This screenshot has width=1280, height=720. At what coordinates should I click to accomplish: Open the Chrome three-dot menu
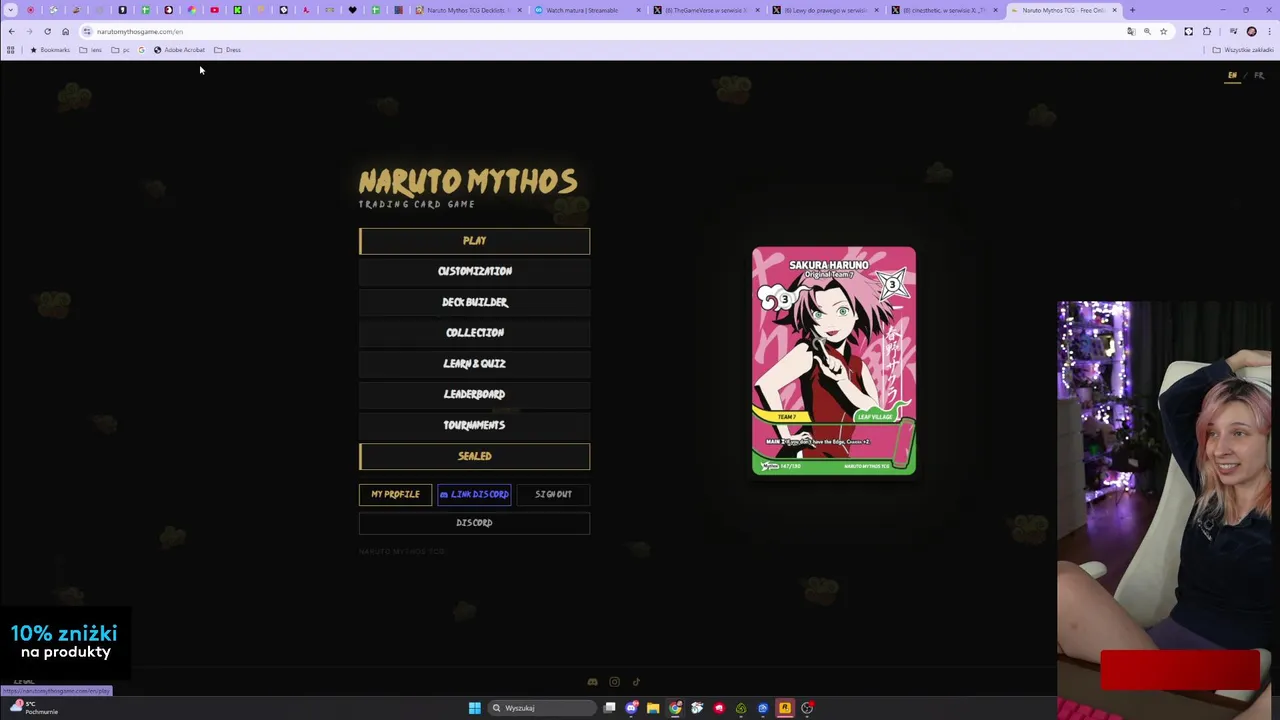1269,31
